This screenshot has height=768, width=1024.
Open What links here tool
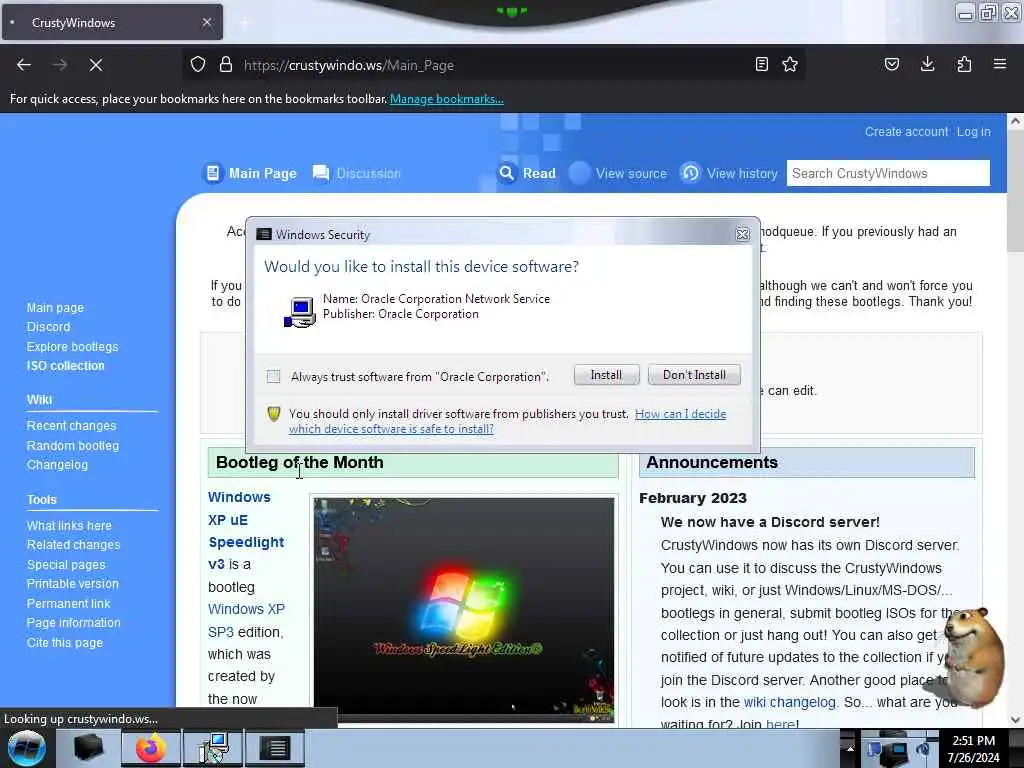click(x=69, y=525)
